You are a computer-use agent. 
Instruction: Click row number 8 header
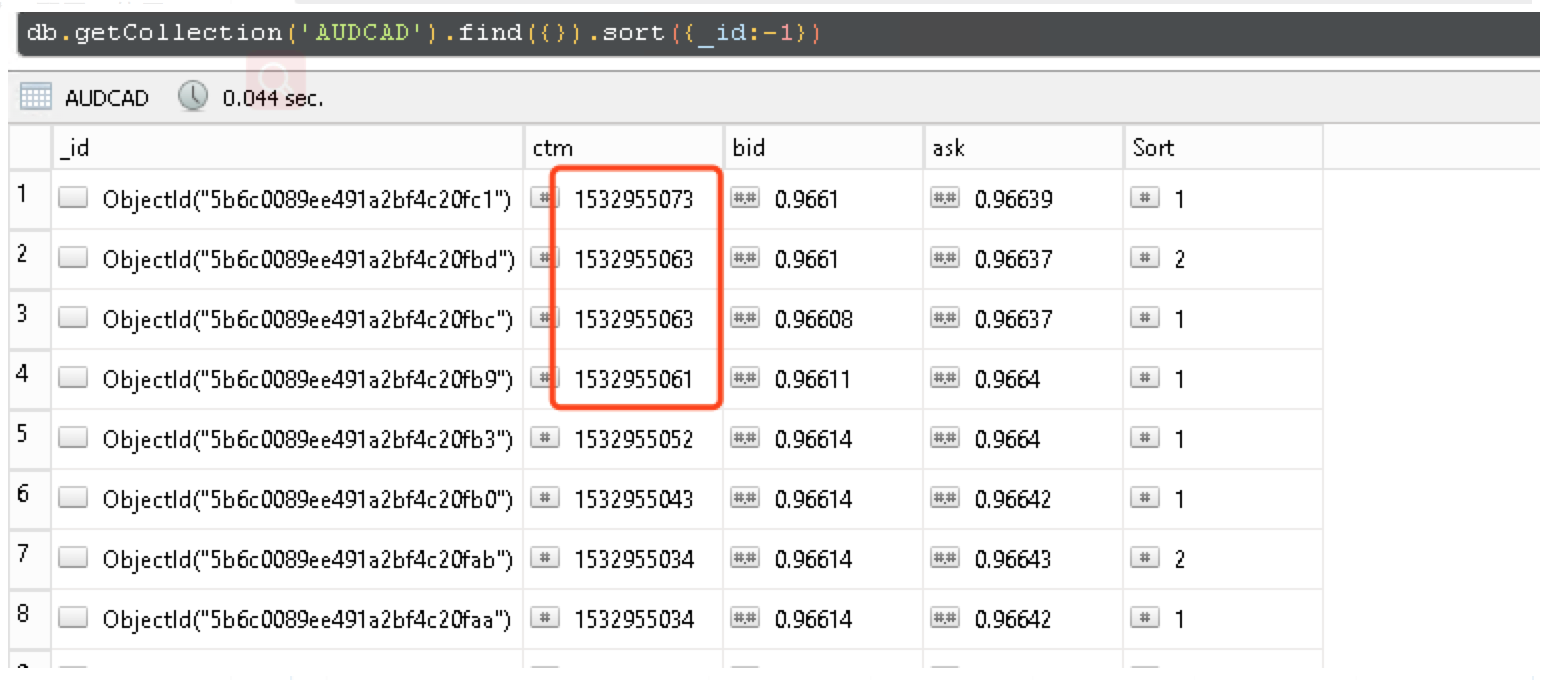coord(29,617)
